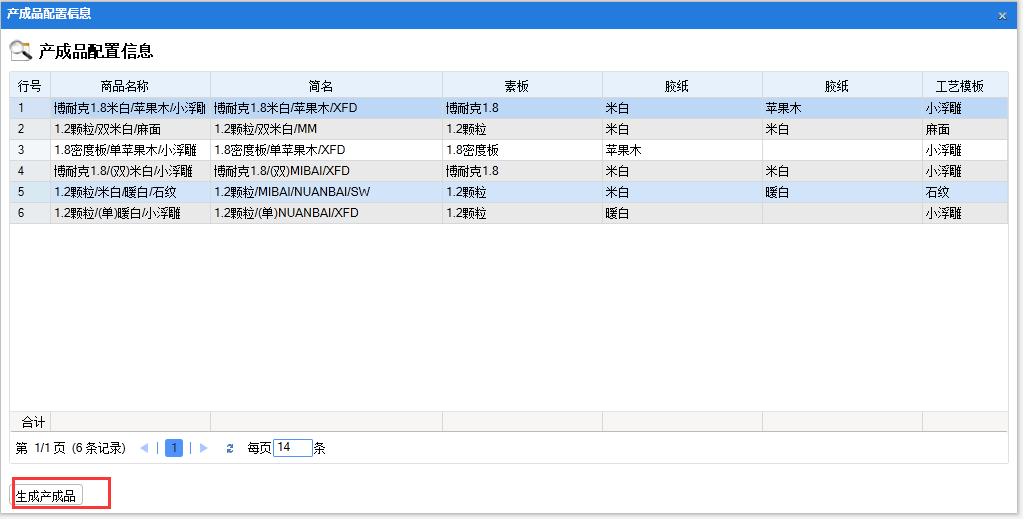
Task: Click the 石纹 工艺模板 cell
Action: pyautogui.click(x=965, y=192)
